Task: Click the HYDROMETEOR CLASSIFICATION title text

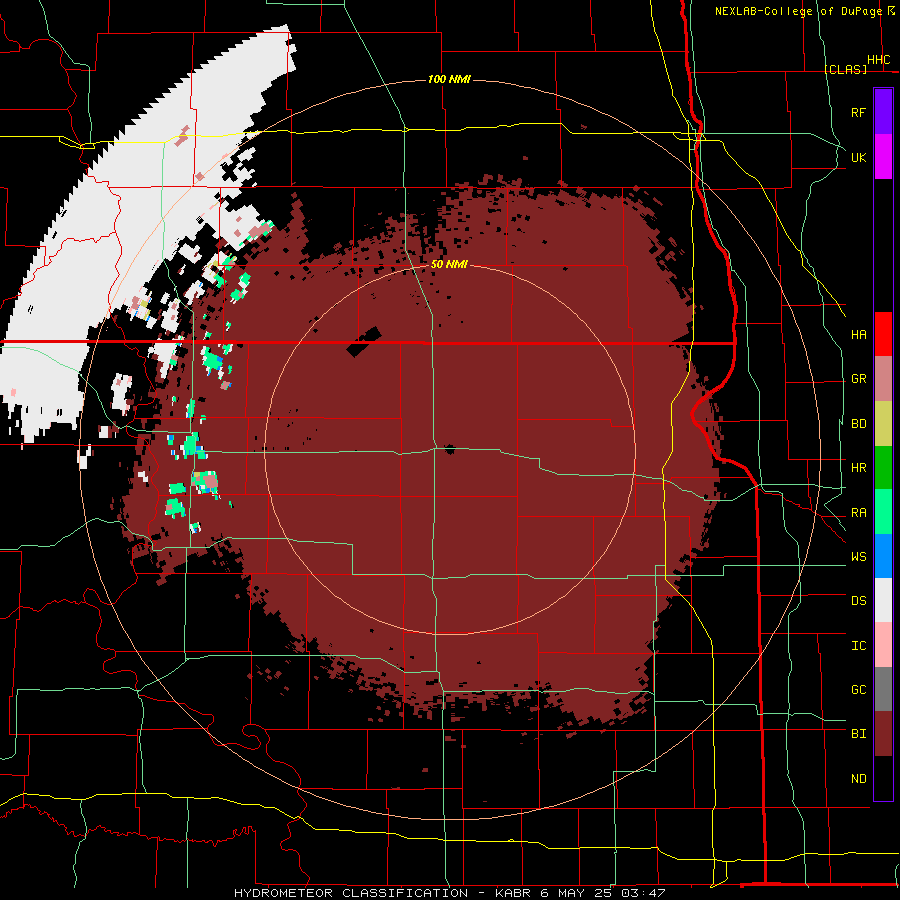Action: [351, 893]
